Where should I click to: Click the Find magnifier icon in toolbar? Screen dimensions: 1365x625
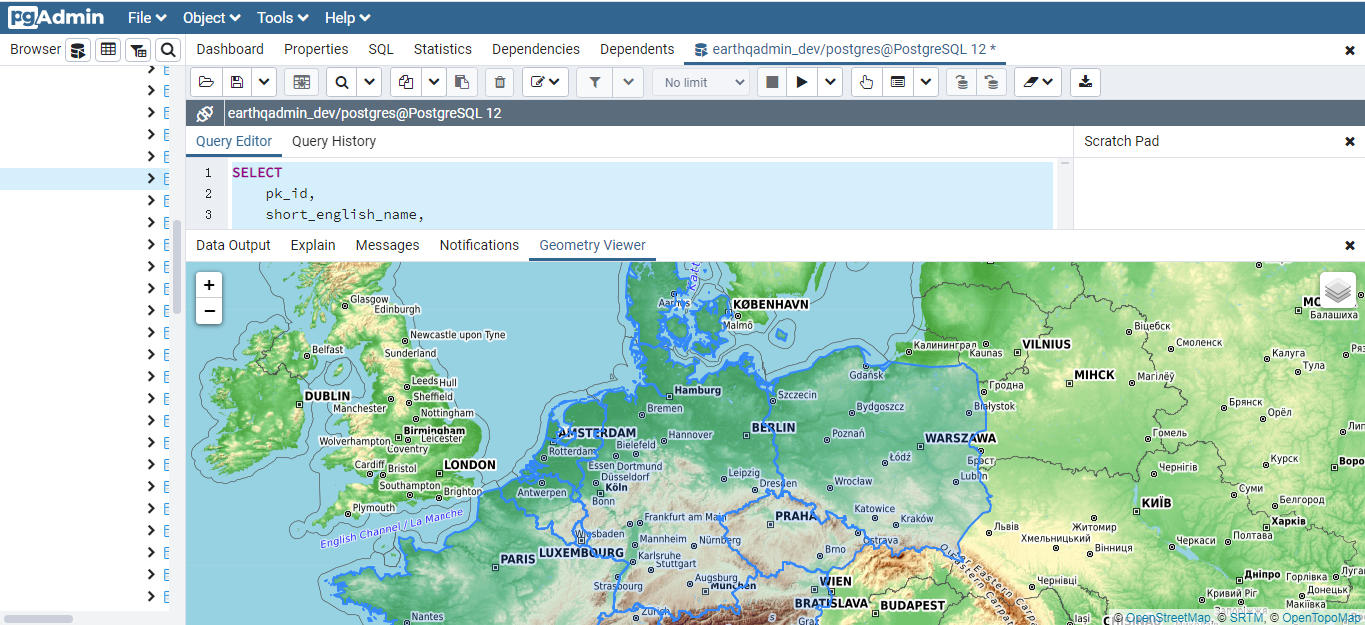tap(342, 82)
